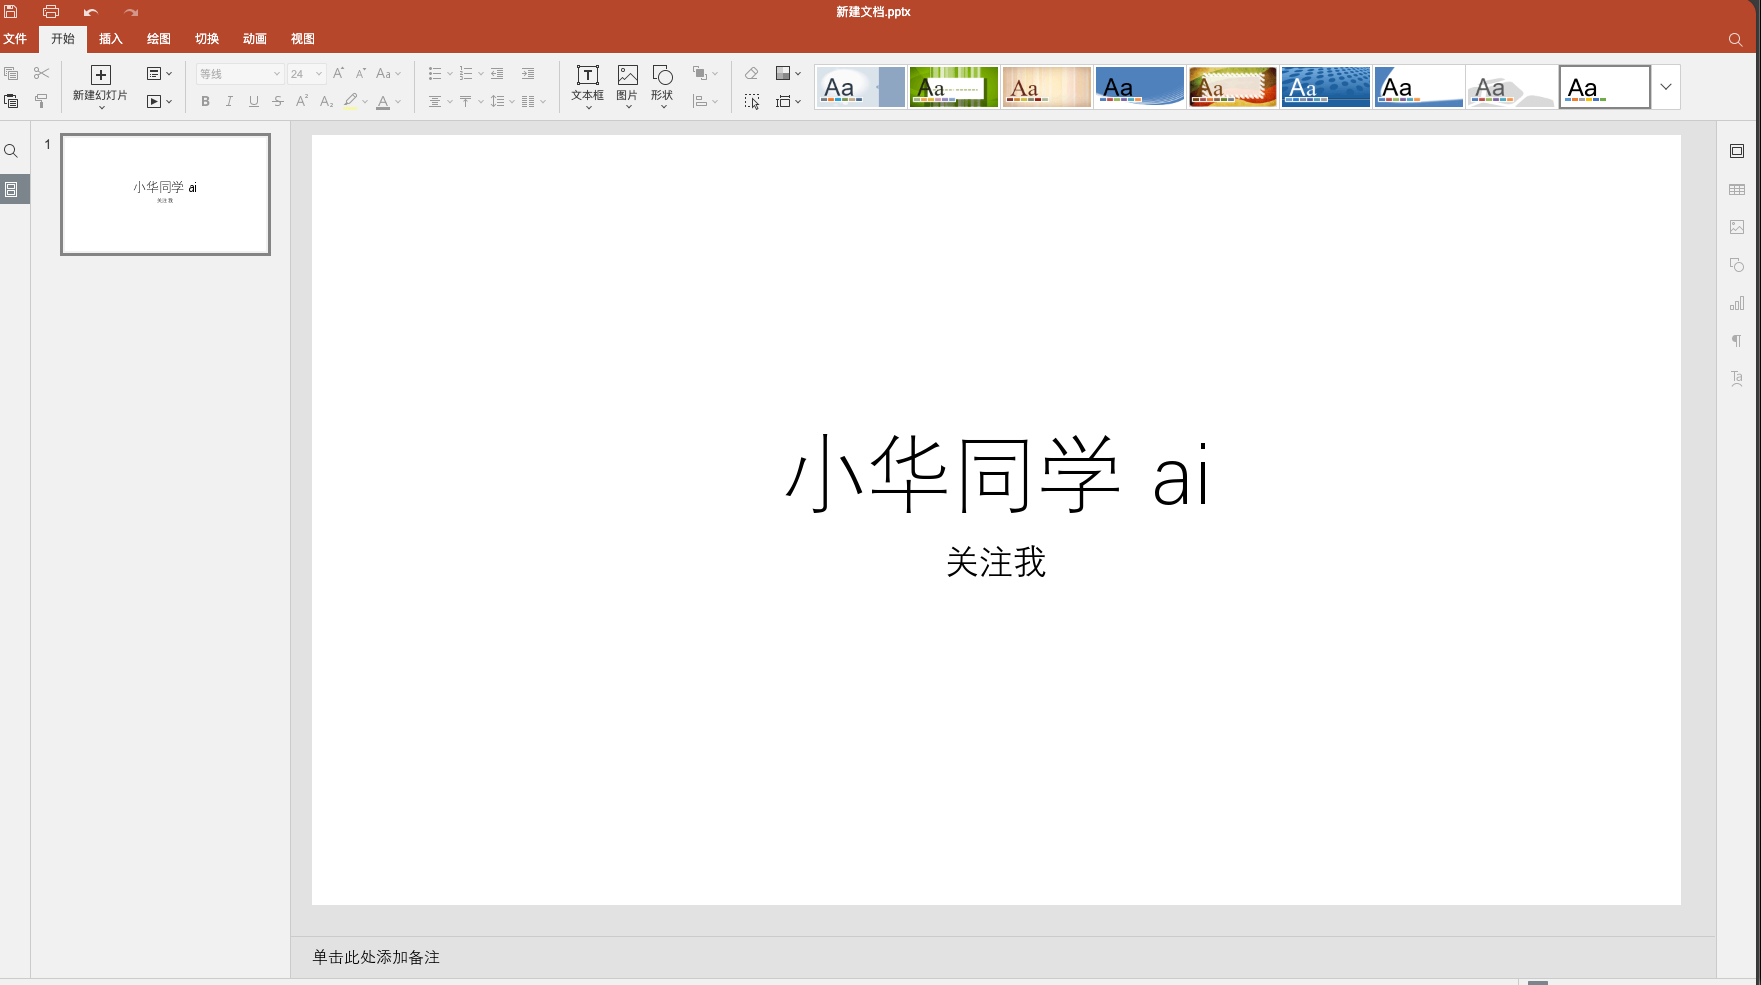
Task: Click the undo arrow icon
Action: pyautogui.click(x=91, y=12)
